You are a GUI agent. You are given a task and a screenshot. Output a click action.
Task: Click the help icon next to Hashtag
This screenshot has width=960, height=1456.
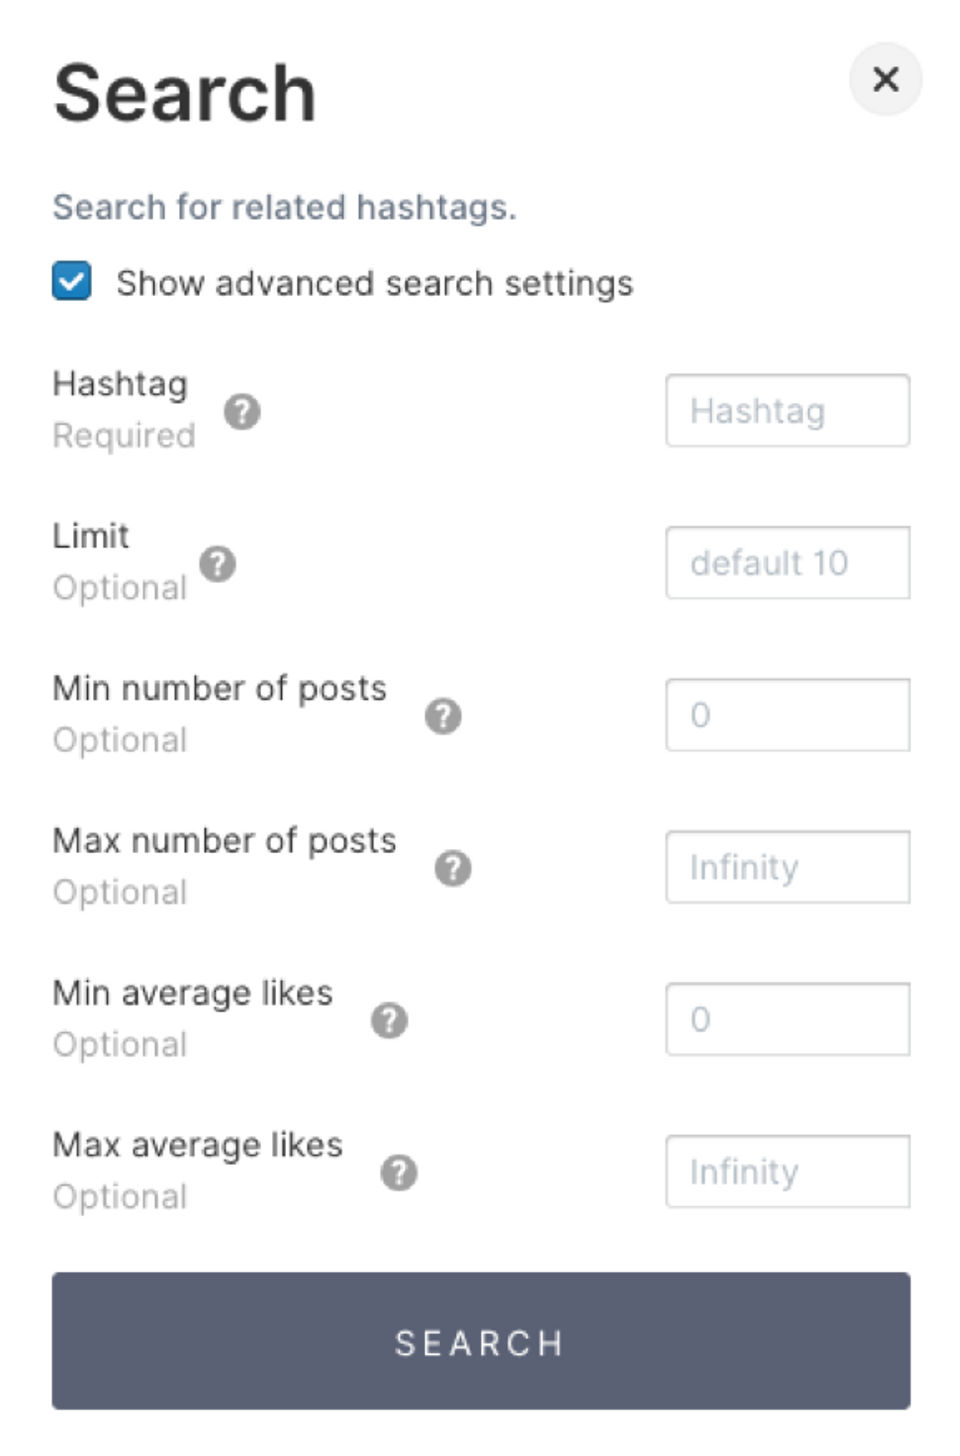pos(242,411)
